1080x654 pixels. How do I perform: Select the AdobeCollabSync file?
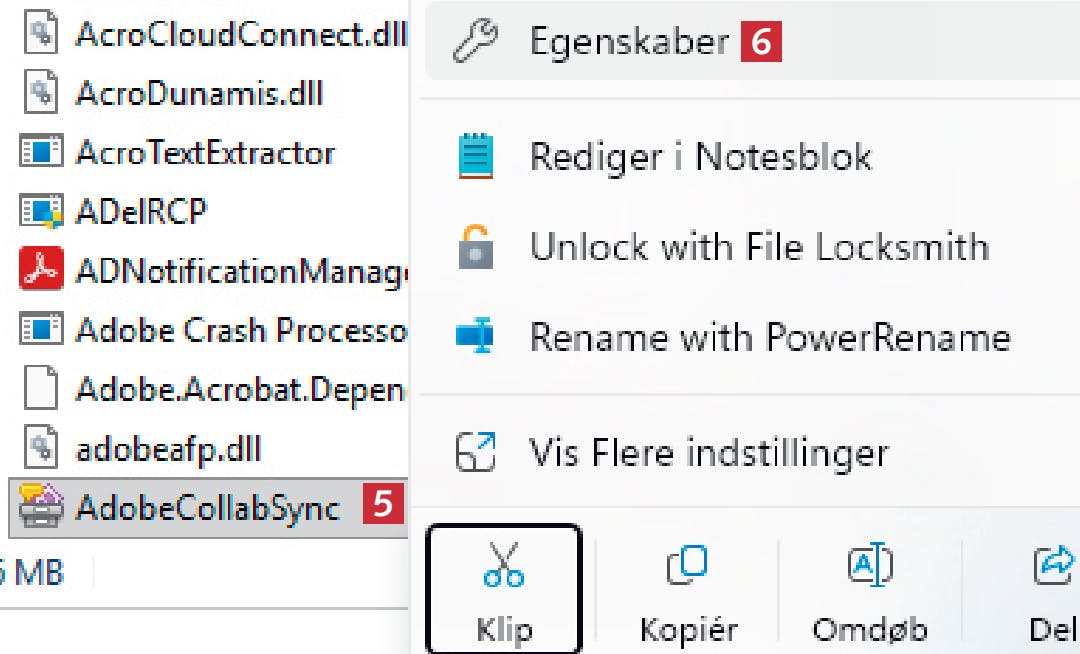click(207, 508)
